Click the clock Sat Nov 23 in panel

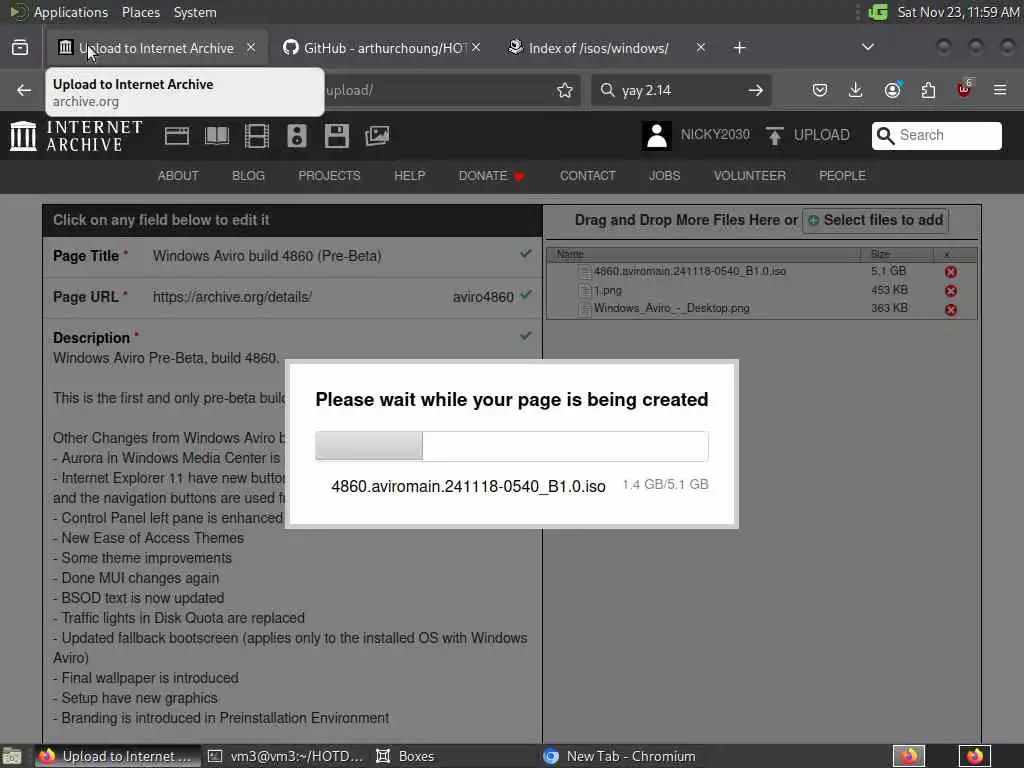(x=958, y=12)
